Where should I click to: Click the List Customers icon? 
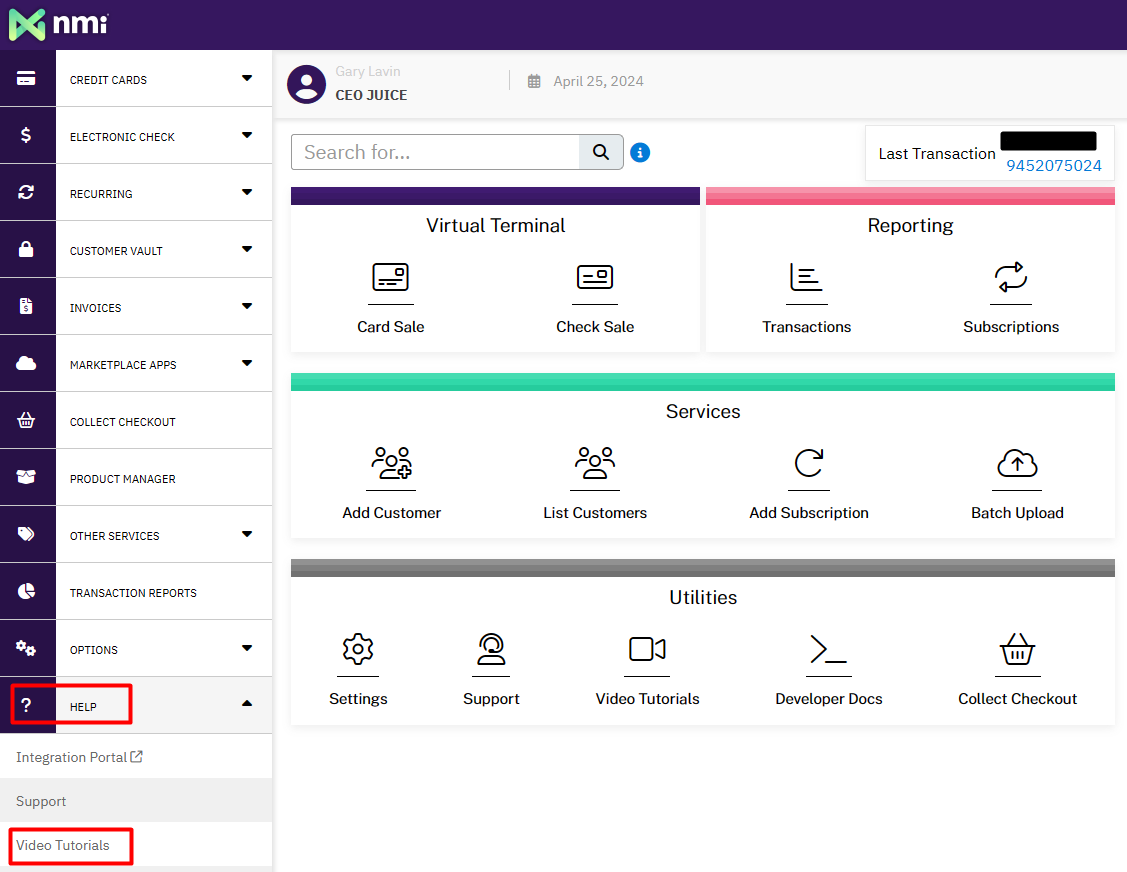coord(595,463)
